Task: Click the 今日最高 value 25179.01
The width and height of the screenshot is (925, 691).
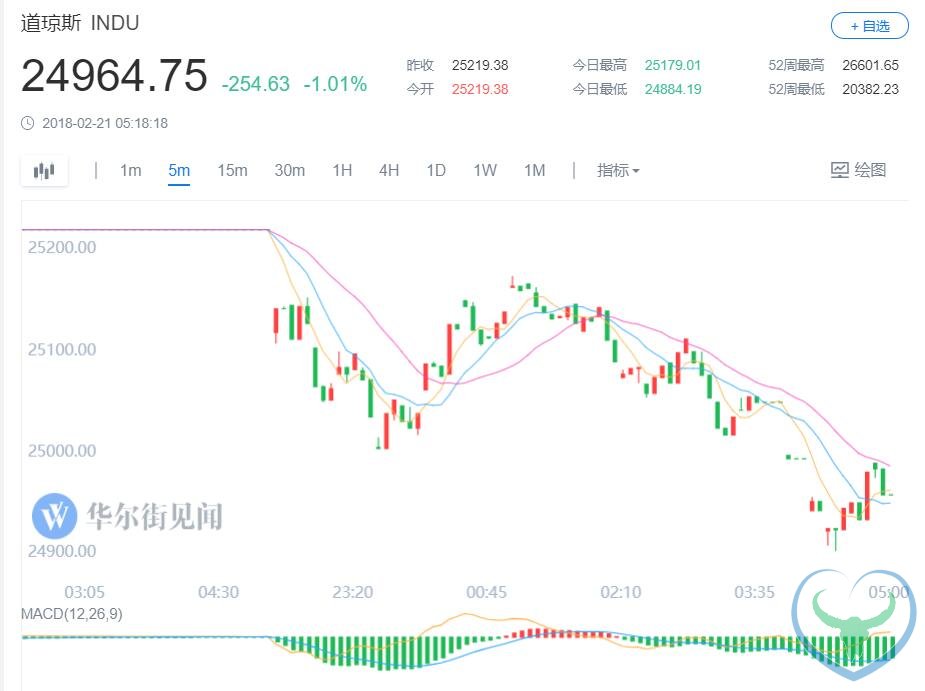Action: (673, 65)
